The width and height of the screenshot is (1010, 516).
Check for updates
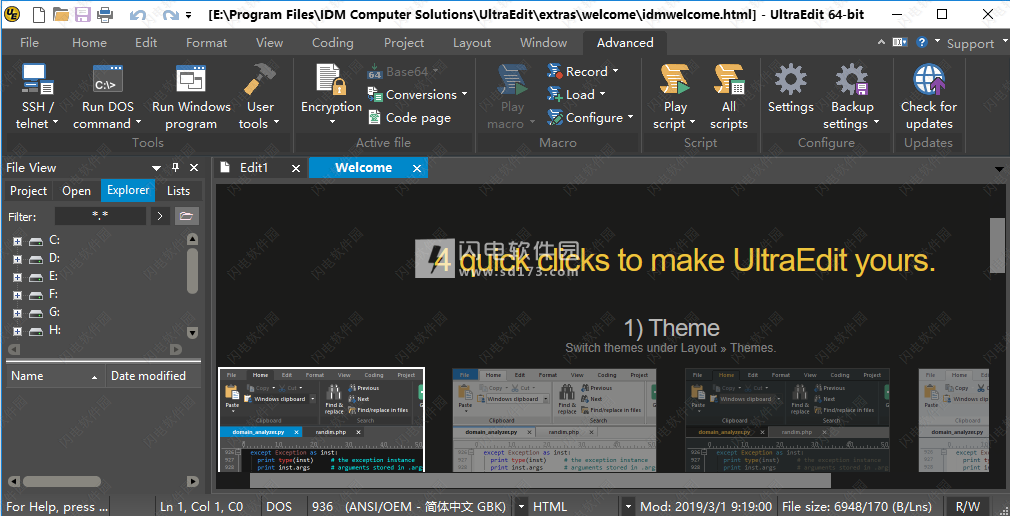pos(929,95)
